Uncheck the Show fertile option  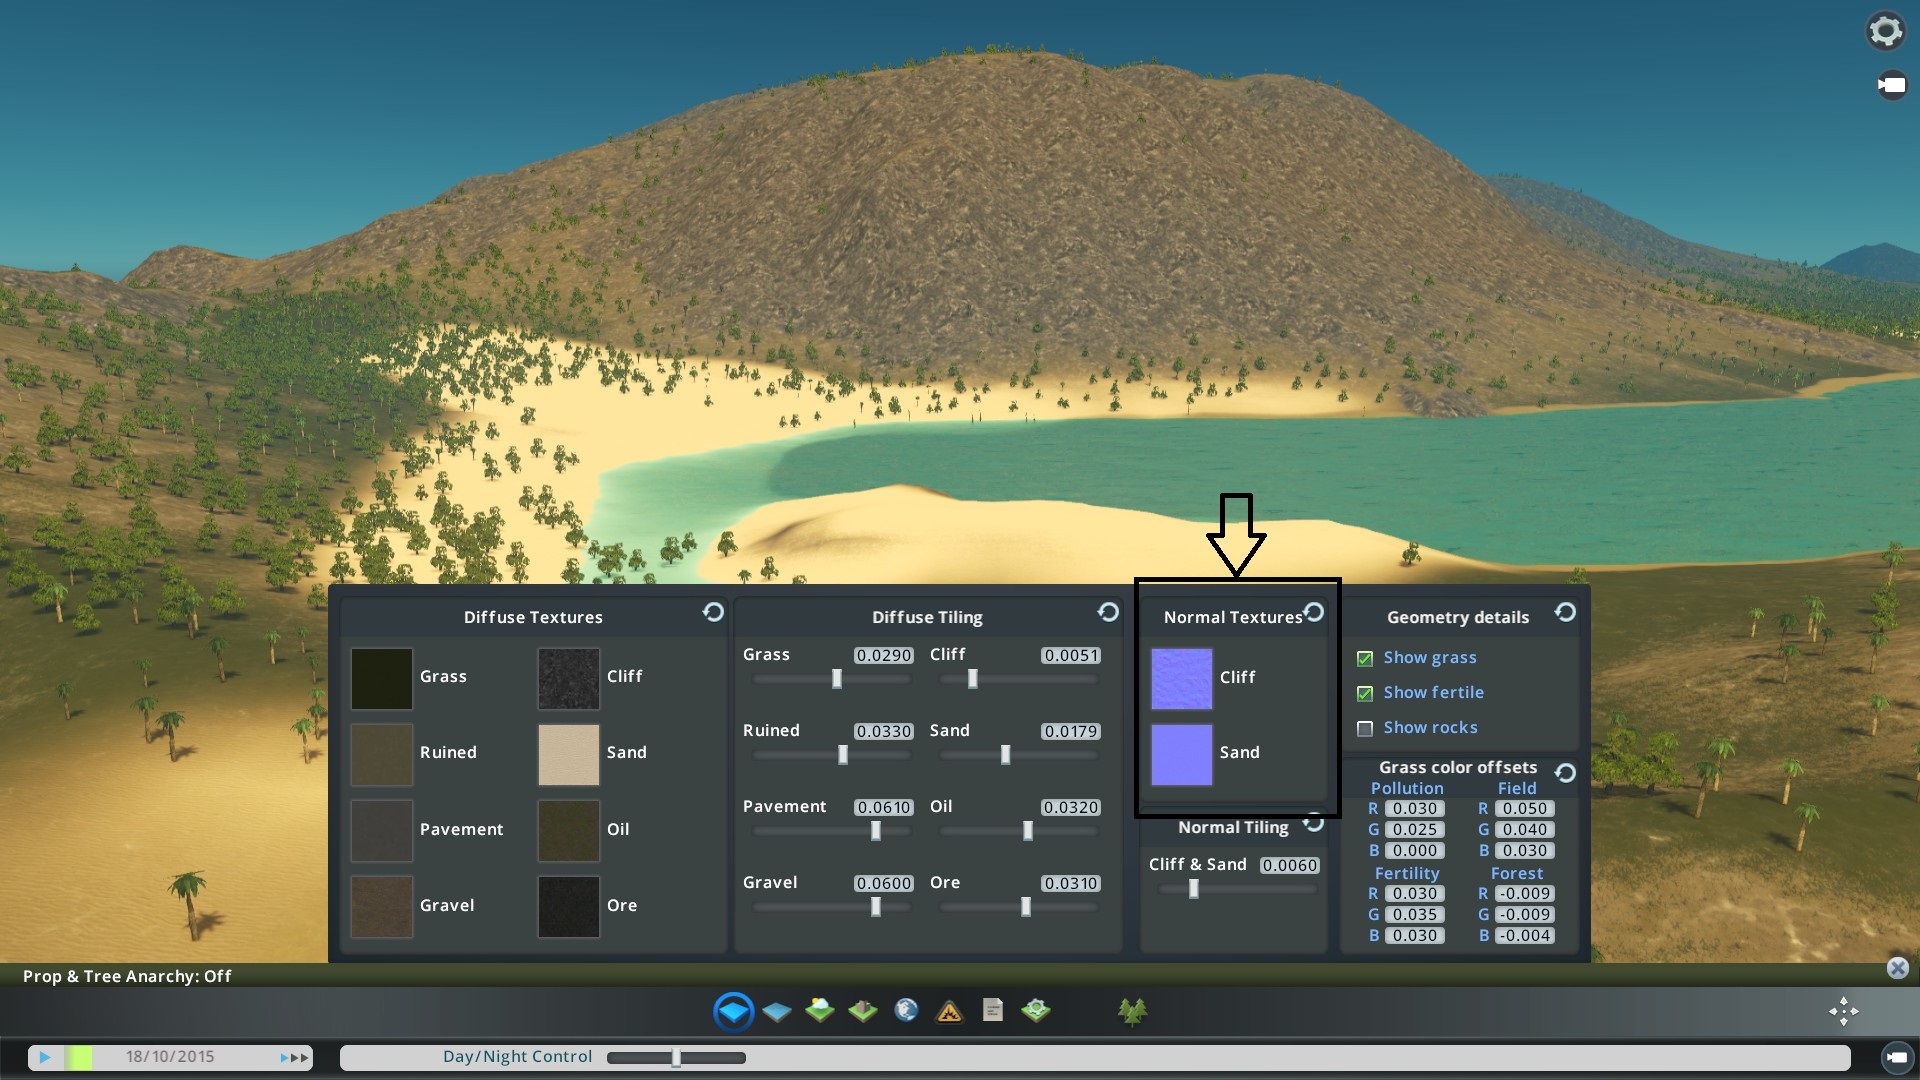(1366, 693)
